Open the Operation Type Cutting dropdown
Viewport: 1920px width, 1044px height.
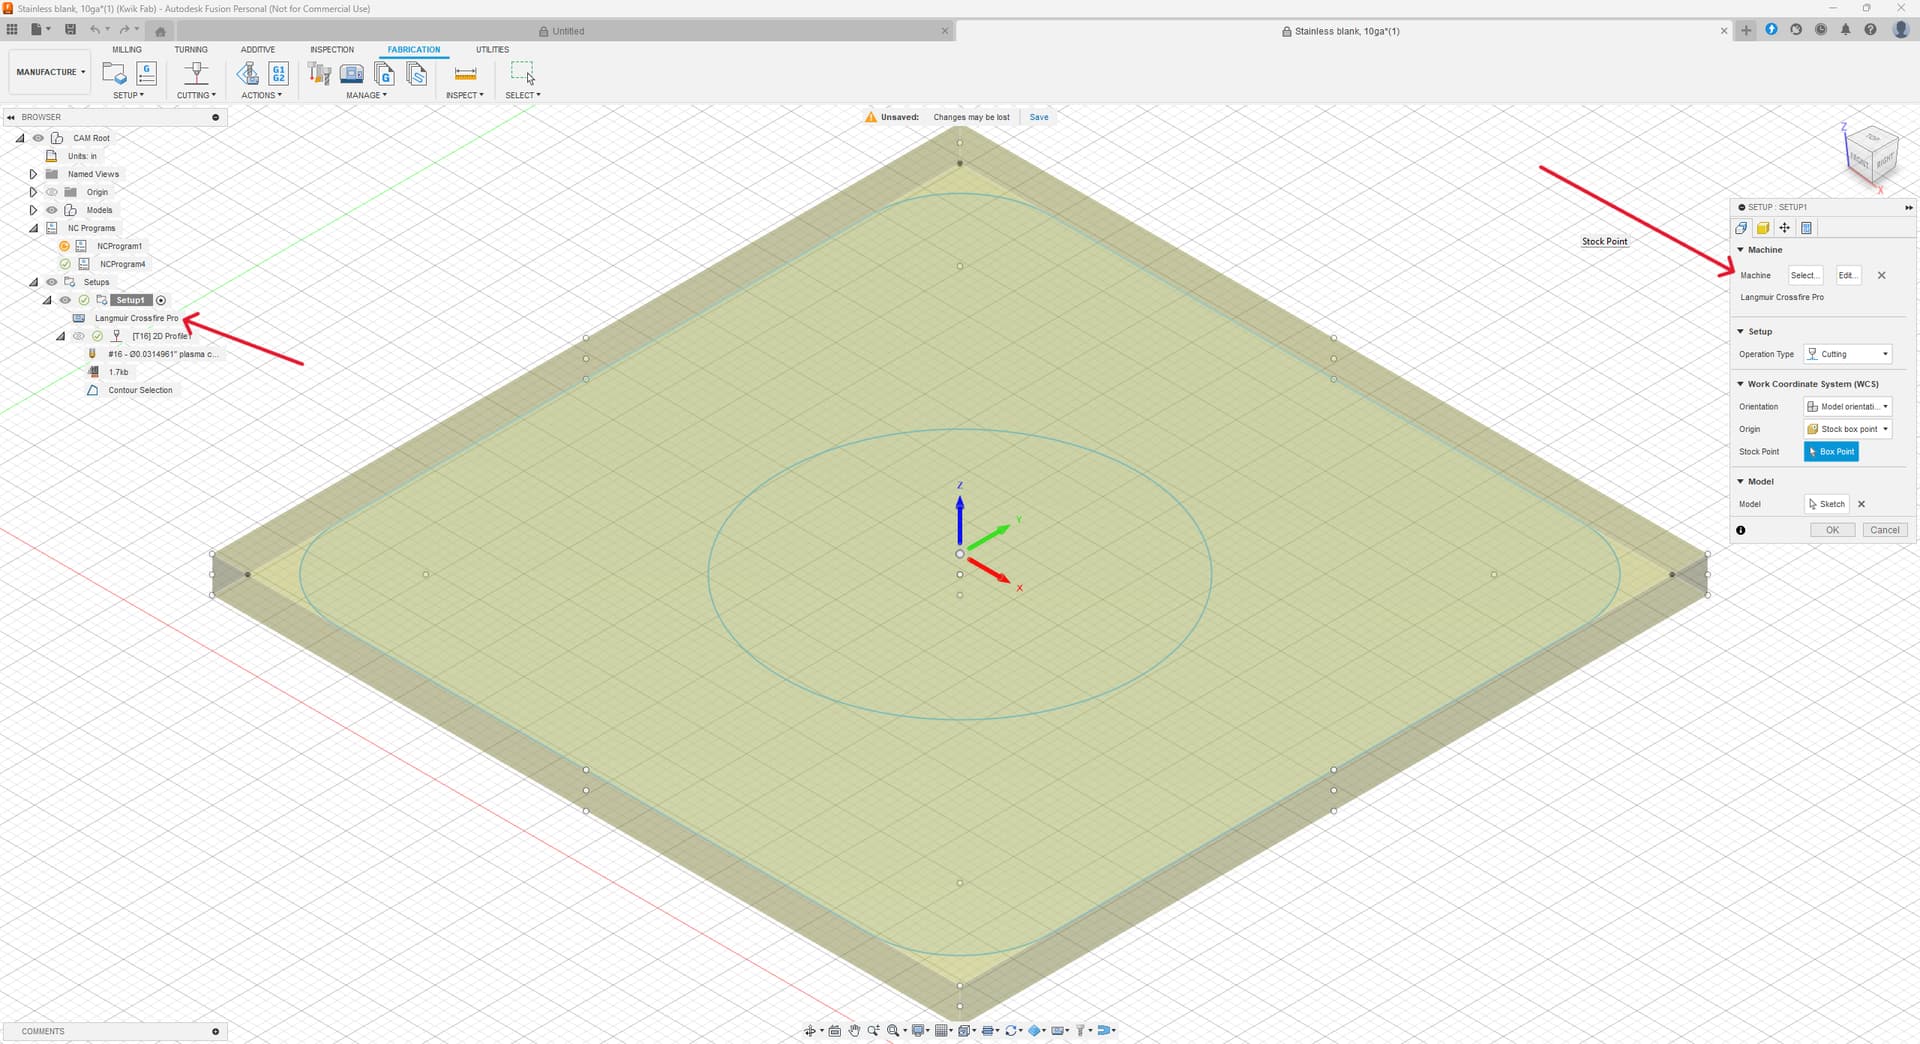pyautogui.click(x=1847, y=354)
